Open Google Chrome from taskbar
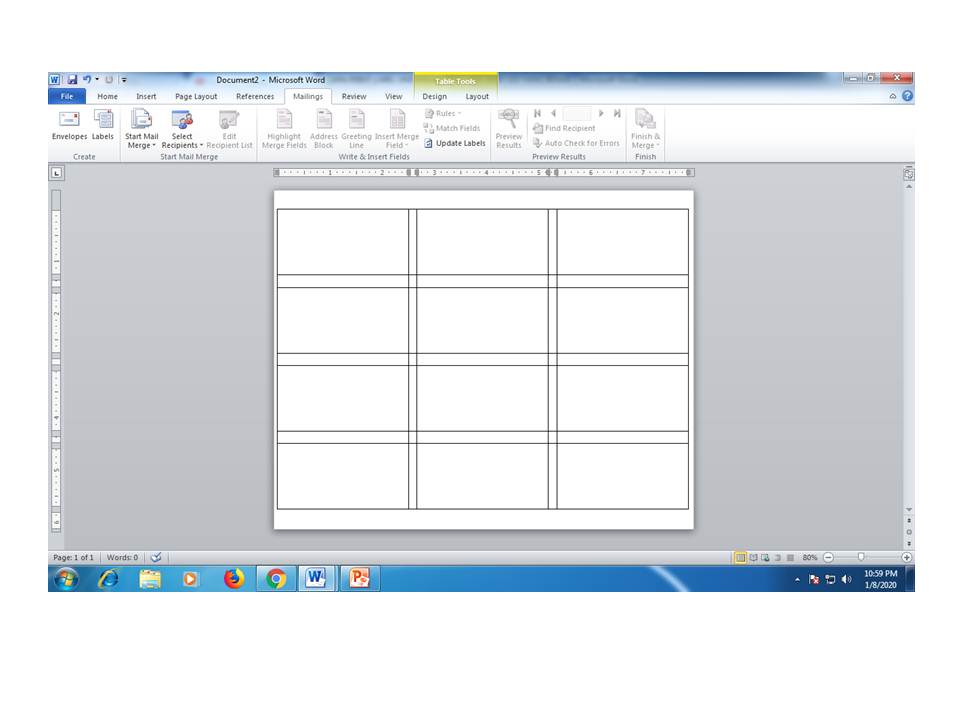 (x=276, y=578)
